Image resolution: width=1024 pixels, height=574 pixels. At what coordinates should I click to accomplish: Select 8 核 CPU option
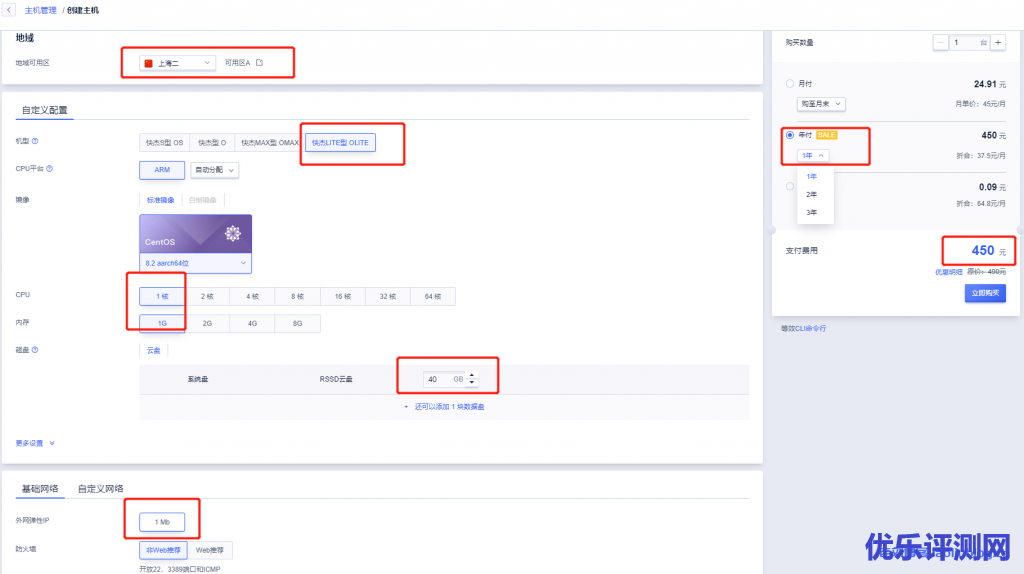pyautogui.click(x=297, y=296)
